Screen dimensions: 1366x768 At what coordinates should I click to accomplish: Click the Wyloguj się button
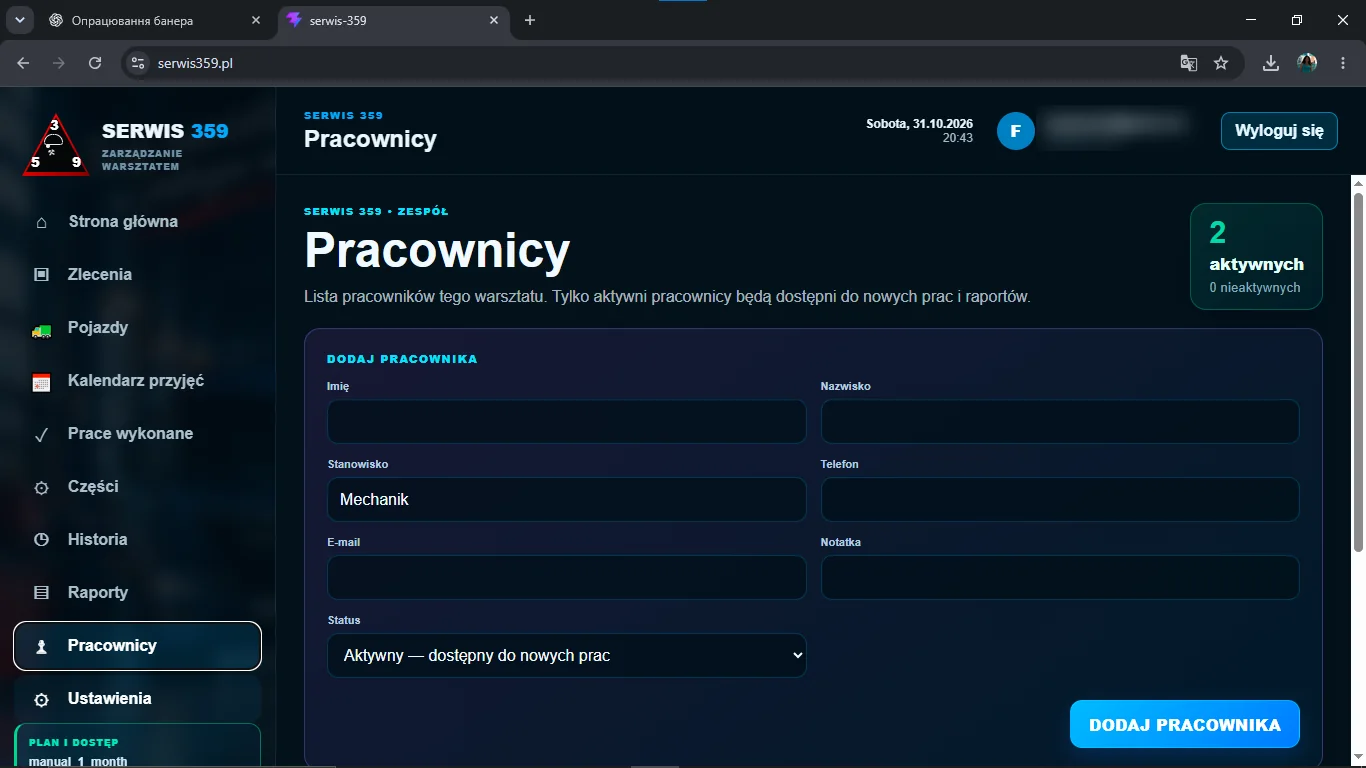coord(1279,131)
